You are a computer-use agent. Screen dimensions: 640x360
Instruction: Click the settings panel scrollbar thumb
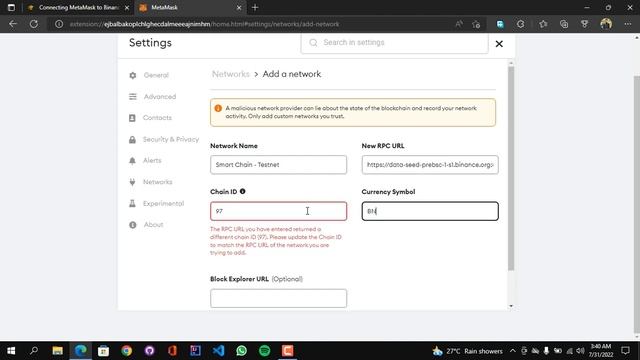pyautogui.click(x=511, y=168)
